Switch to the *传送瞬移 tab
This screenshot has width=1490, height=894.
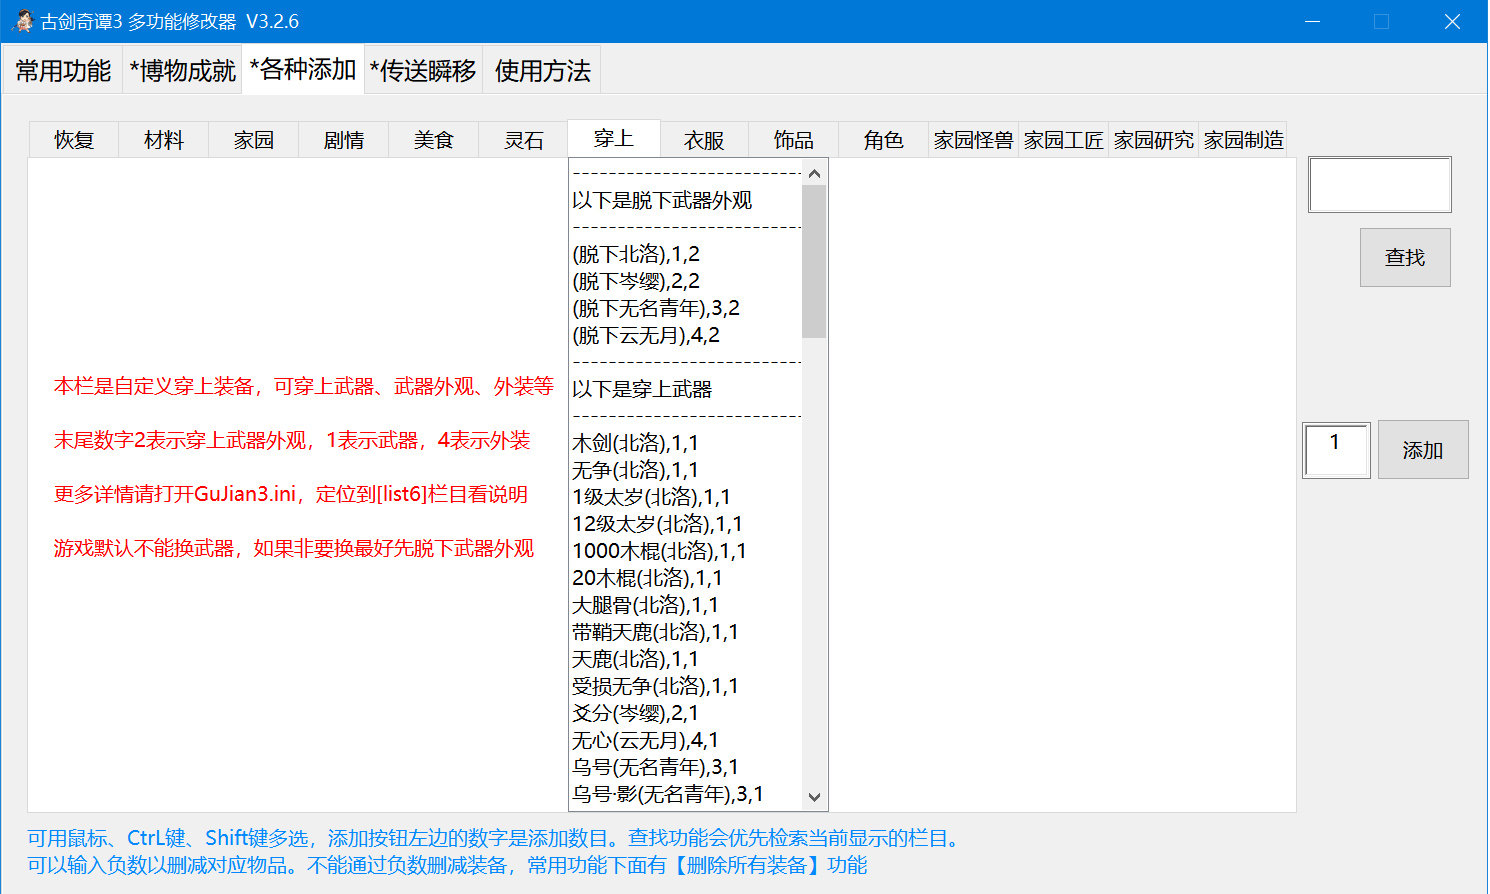[x=423, y=70]
